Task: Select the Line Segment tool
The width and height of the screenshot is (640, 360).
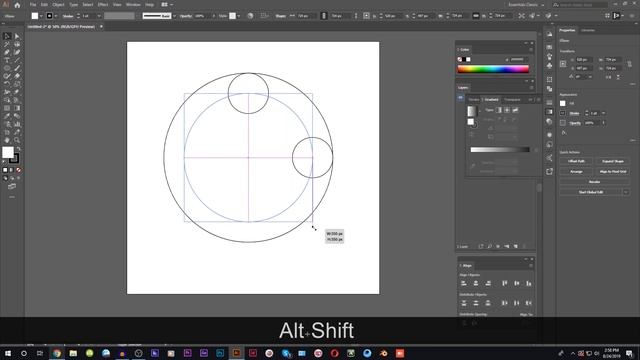Action: 17,60
